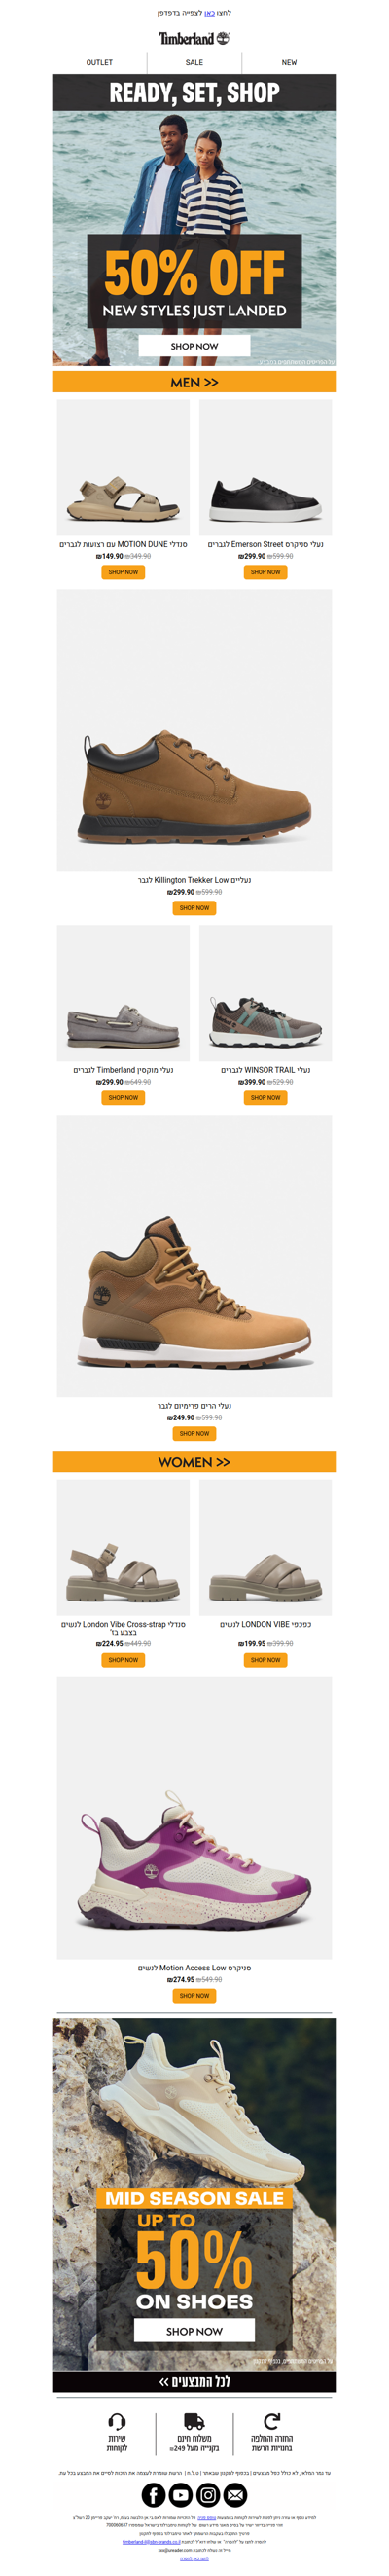Click the returns and exchange arrow icon
This screenshot has width=389, height=2576.
click(272, 2421)
